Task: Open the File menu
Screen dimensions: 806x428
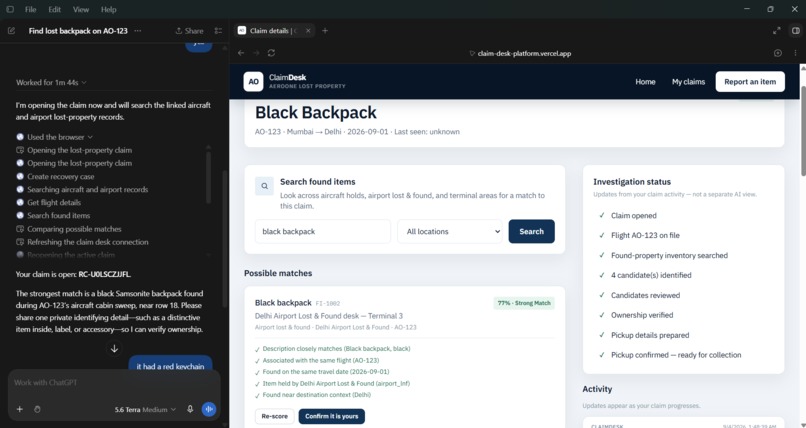Action: click(x=31, y=9)
